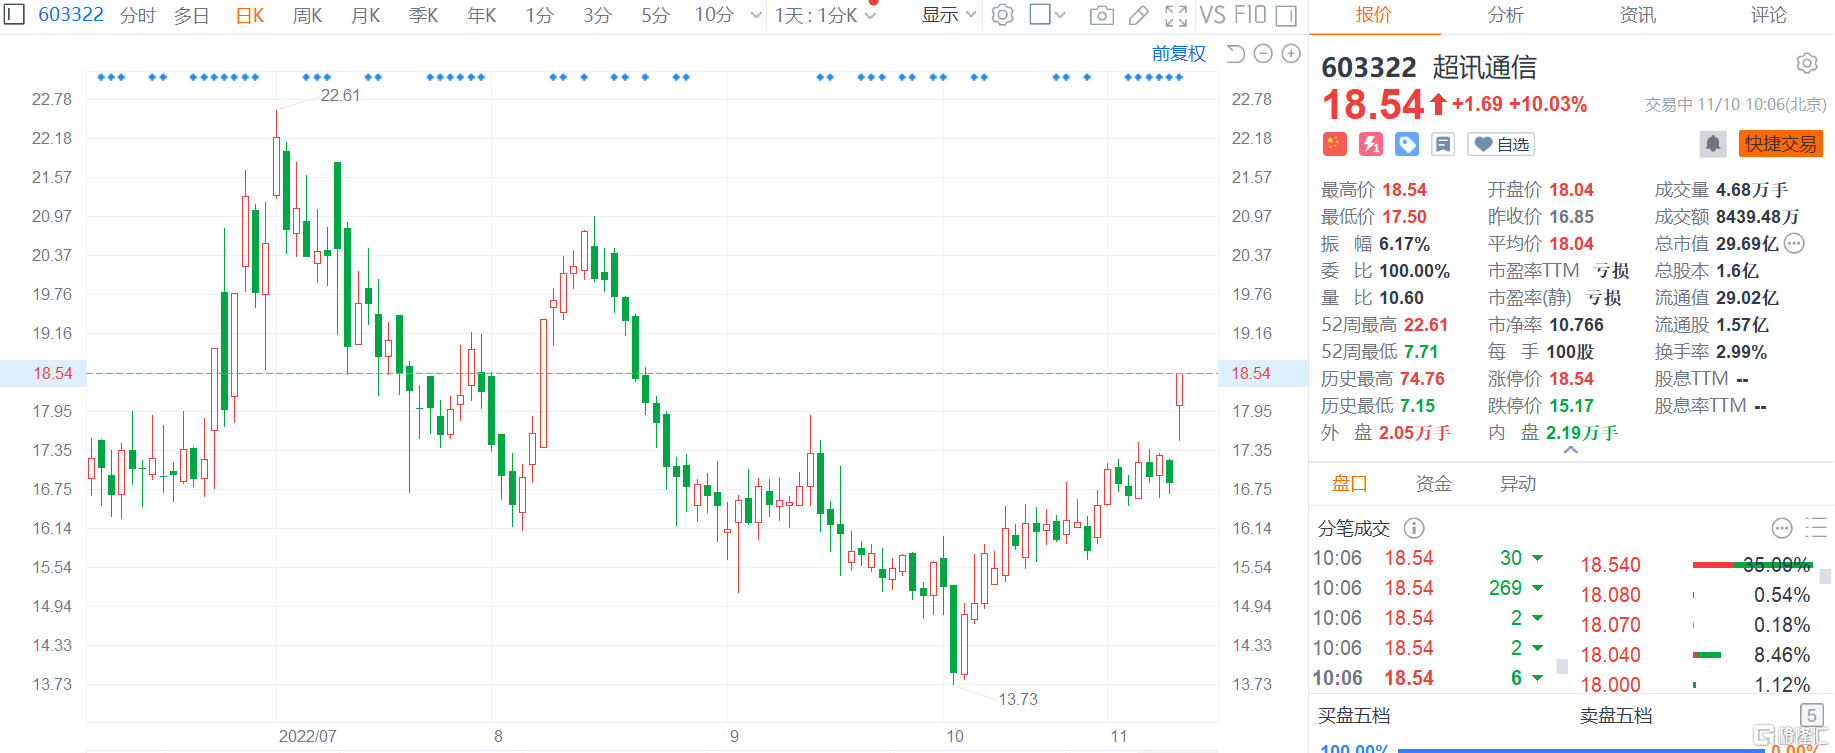Click the China flag market icon
The image size is (1835, 753).
click(x=1335, y=144)
